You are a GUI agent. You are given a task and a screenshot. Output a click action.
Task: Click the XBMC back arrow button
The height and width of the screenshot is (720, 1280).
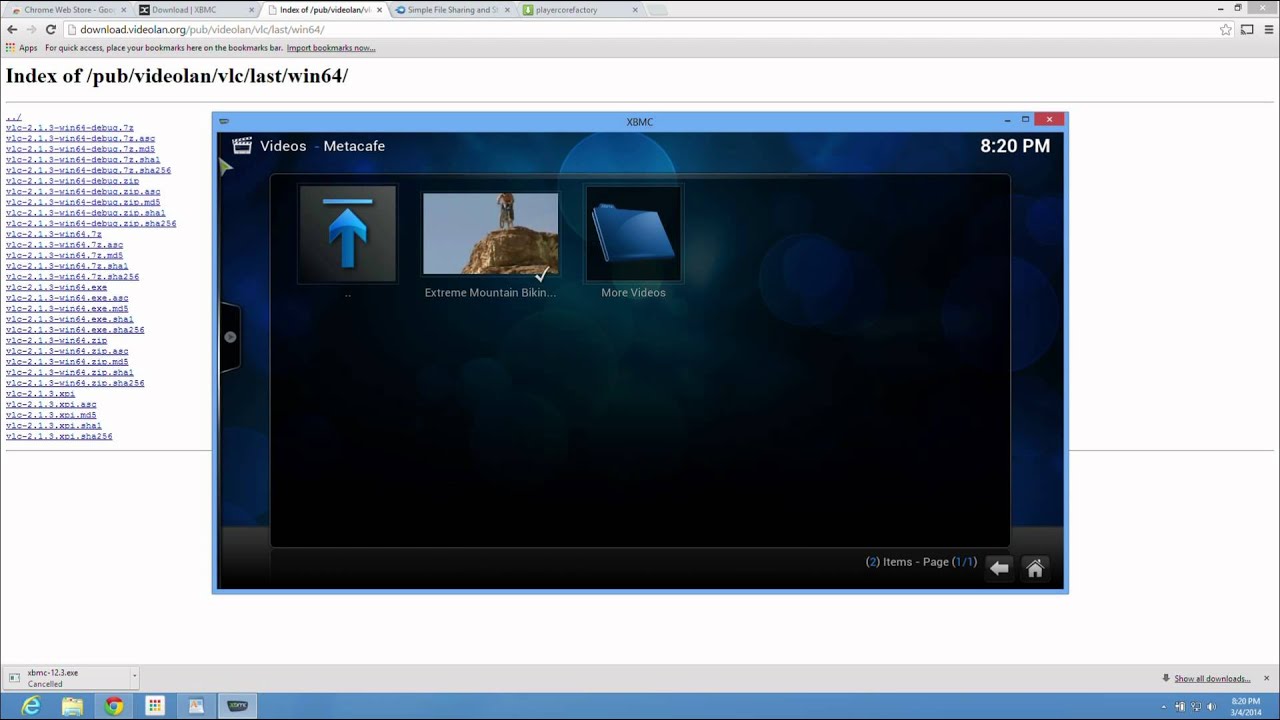[999, 568]
